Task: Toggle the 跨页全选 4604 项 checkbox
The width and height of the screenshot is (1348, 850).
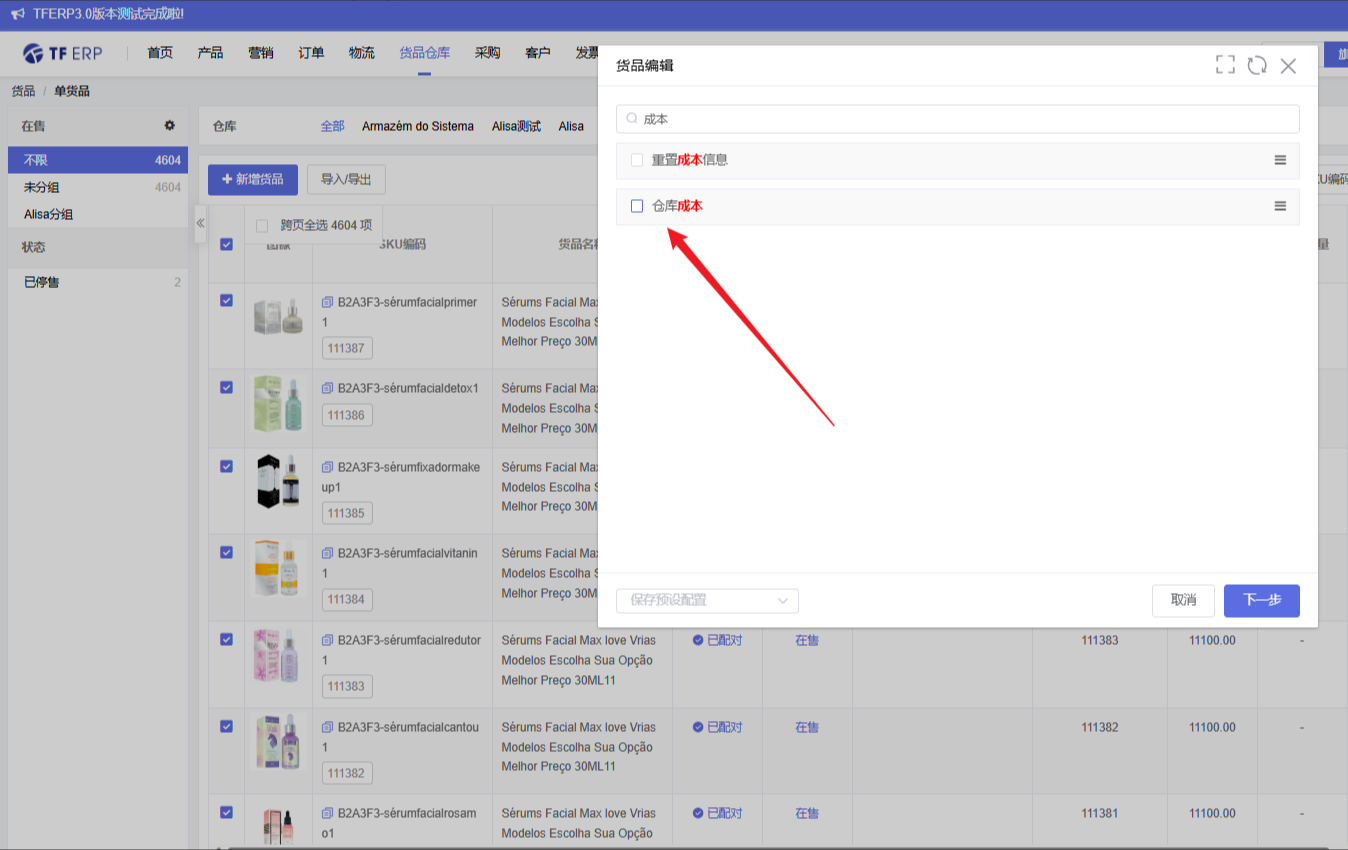Action: [262, 226]
